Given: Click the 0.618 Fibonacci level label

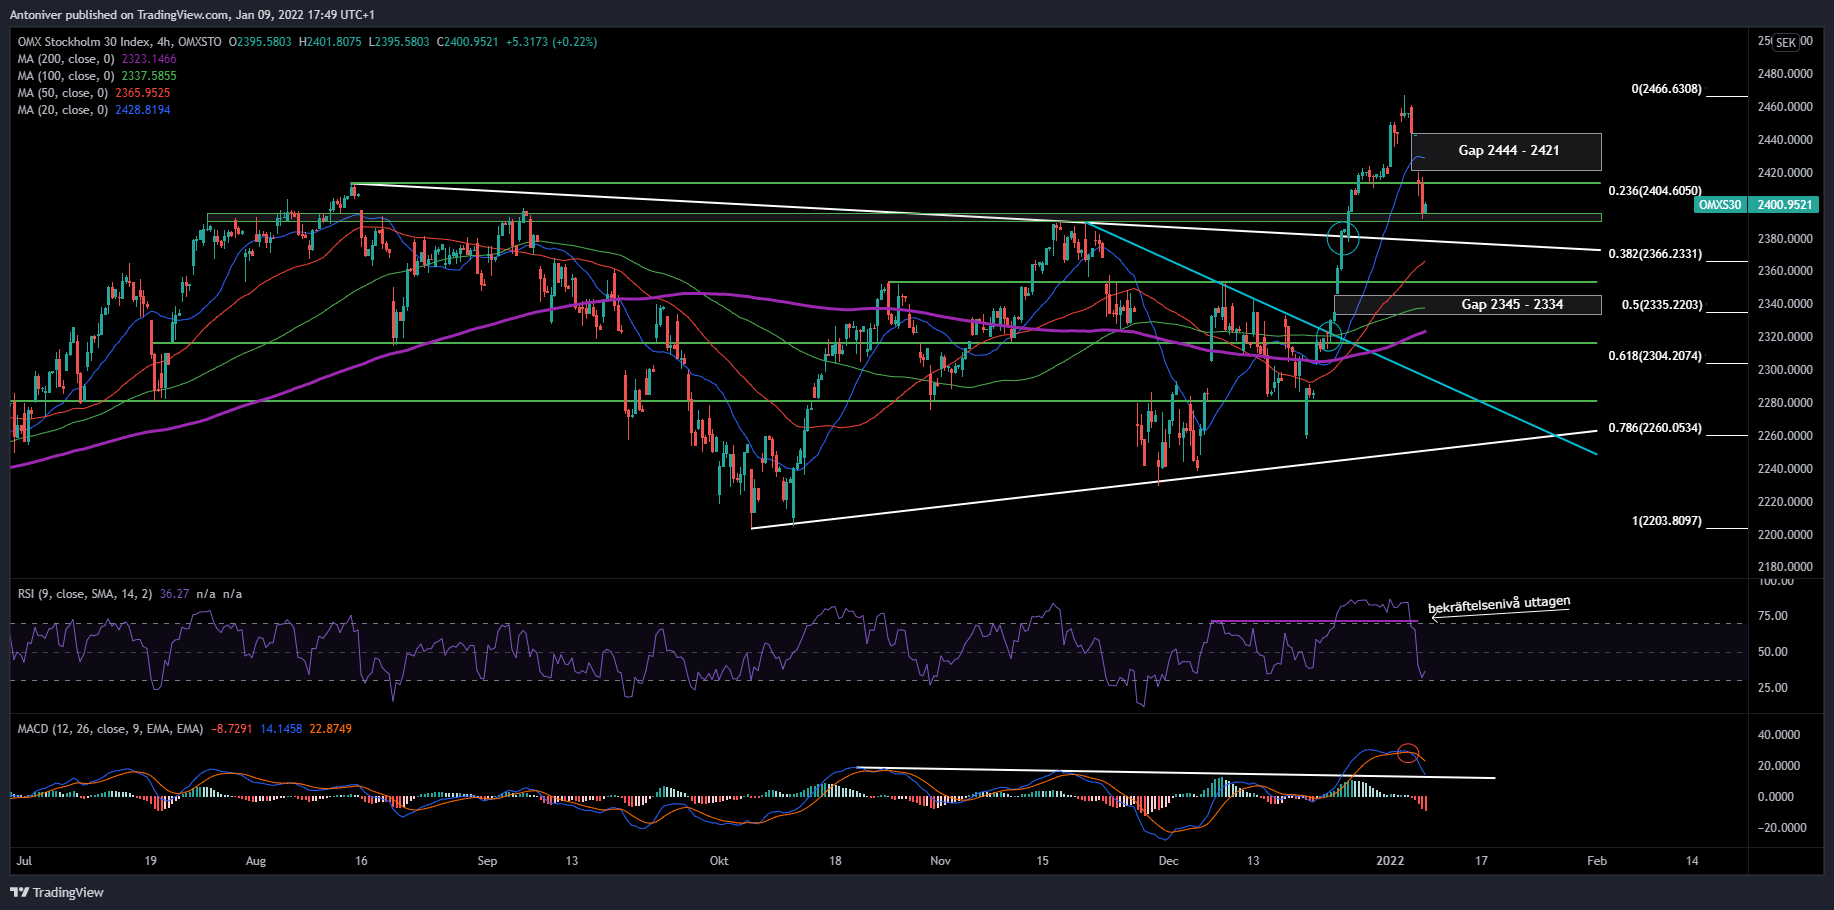Looking at the screenshot, I should (1654, 356).
